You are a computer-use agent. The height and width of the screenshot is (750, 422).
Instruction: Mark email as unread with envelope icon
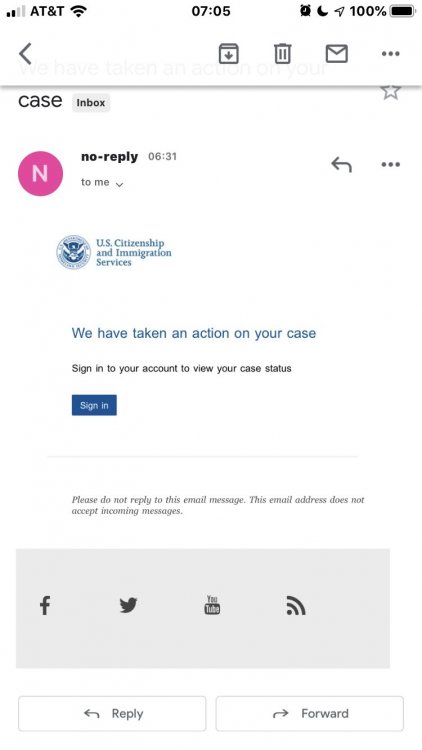click(x=336, y=53)
